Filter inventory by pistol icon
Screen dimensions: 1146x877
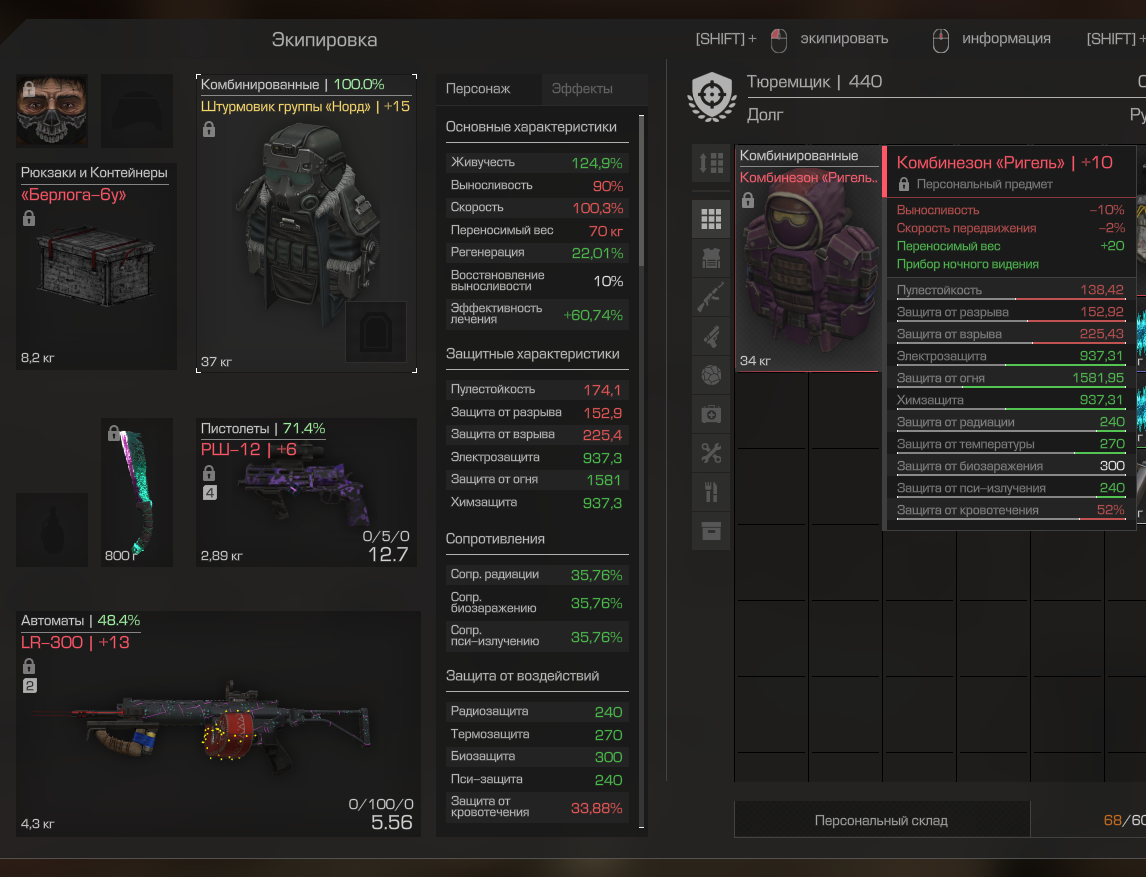[x=711, y=336]
